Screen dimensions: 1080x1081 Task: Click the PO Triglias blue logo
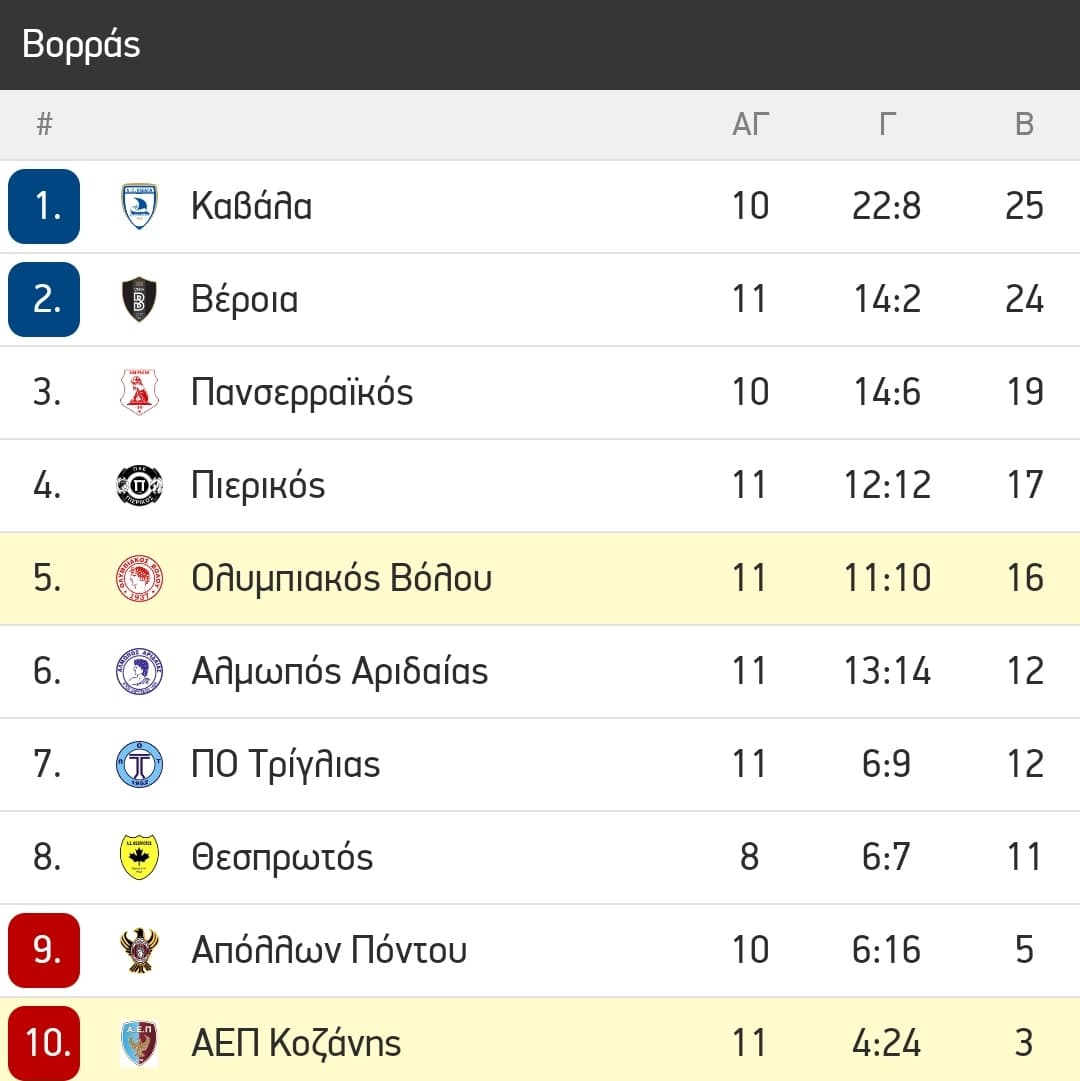pyautogui.click(x=139, y=764)
